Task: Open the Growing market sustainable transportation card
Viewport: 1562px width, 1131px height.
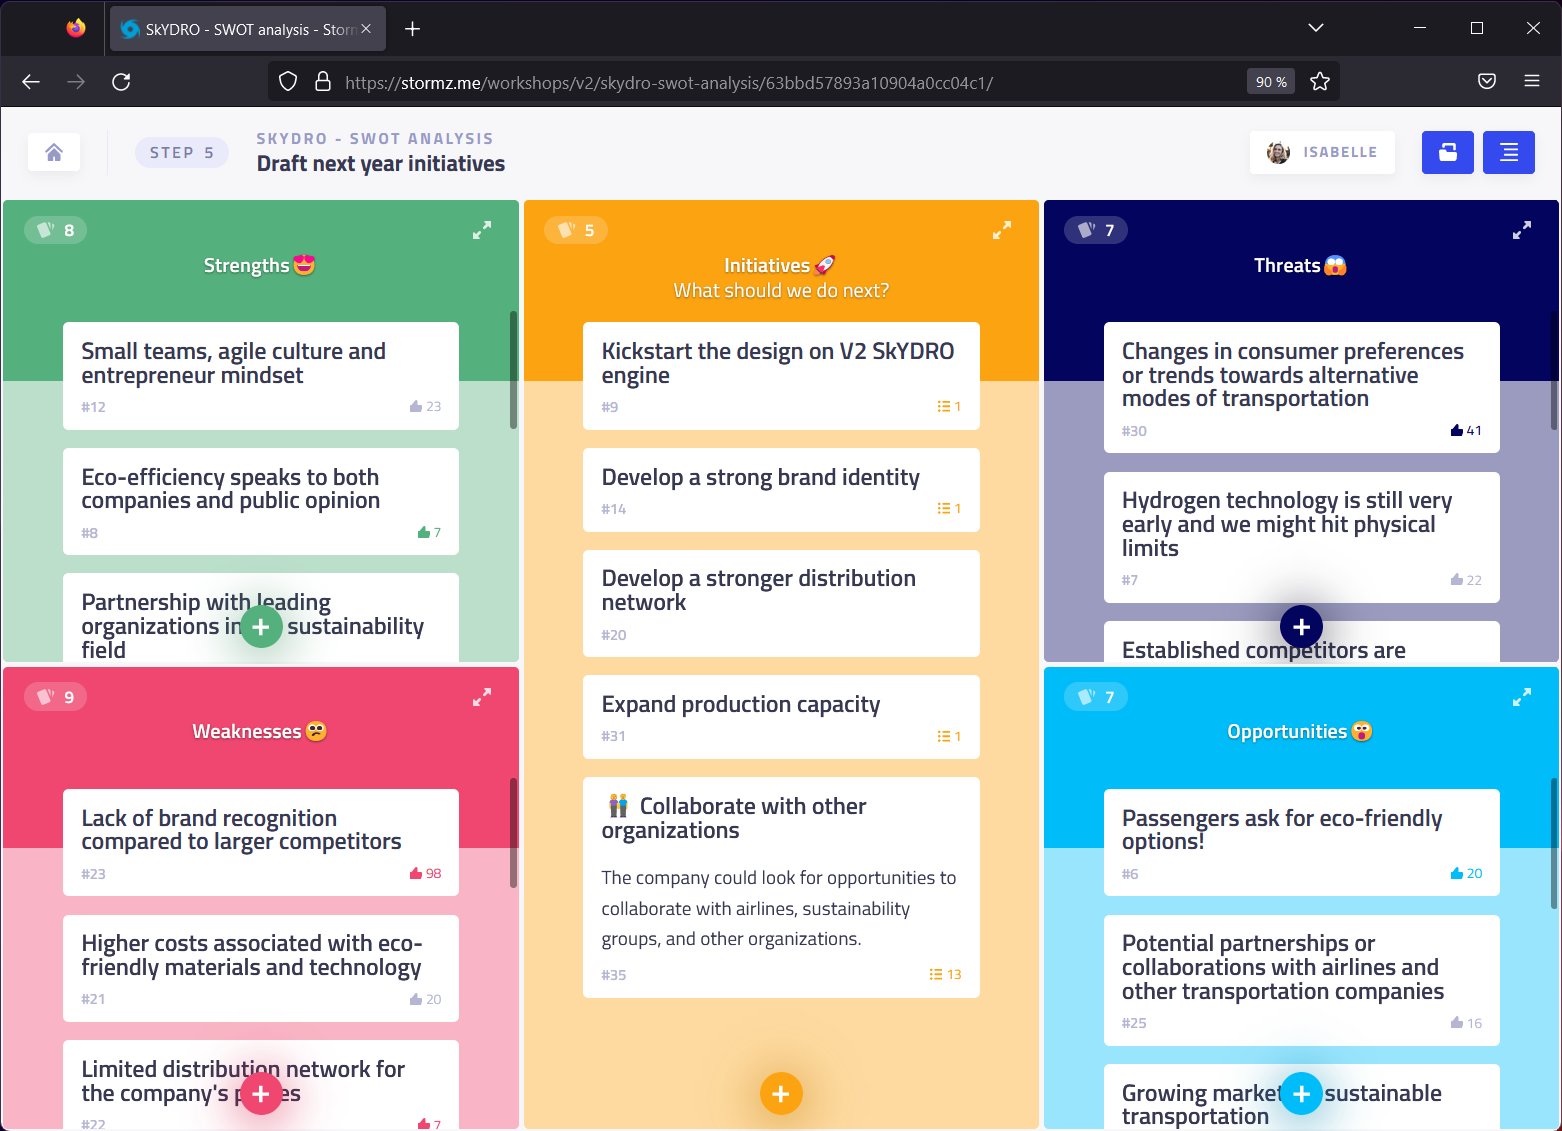Action: click(1301, 1097)
